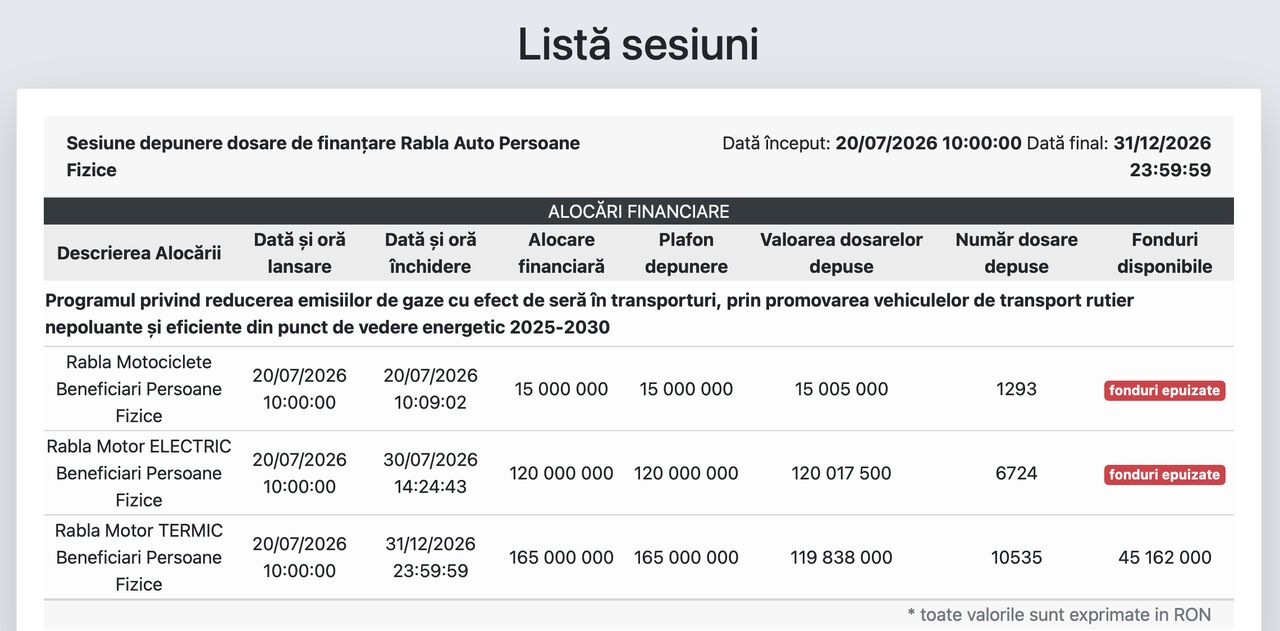Select the Rabla Auto Persoane Fizice session title
The image size is (1280, 631).
[323, 157]
